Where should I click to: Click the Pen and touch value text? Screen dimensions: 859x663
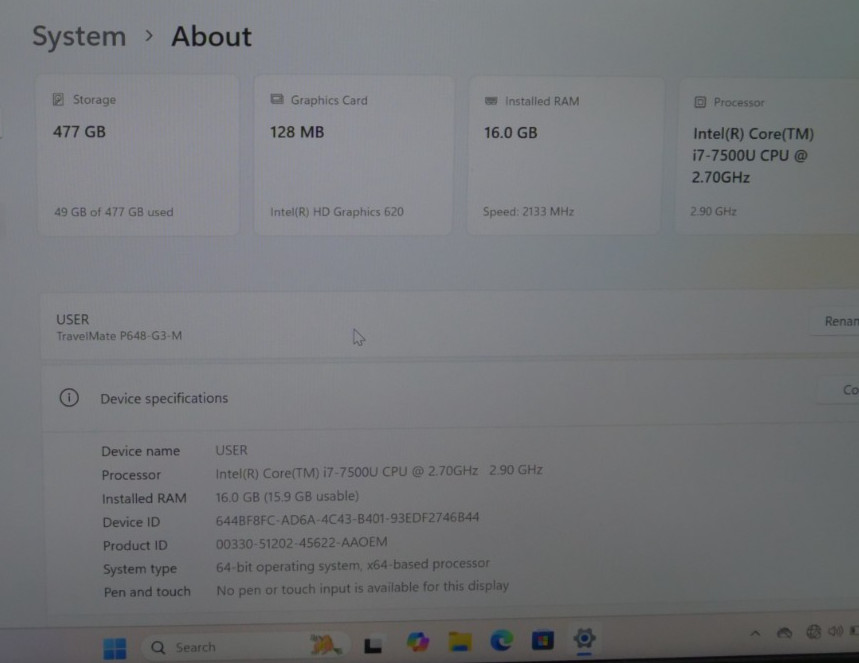coord(362,588)
